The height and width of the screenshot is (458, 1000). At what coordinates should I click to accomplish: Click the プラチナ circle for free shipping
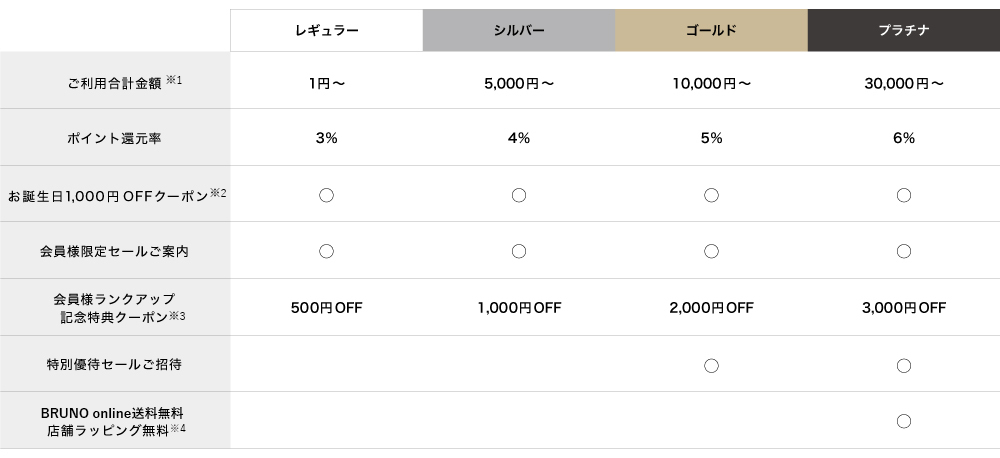point(904,421)
